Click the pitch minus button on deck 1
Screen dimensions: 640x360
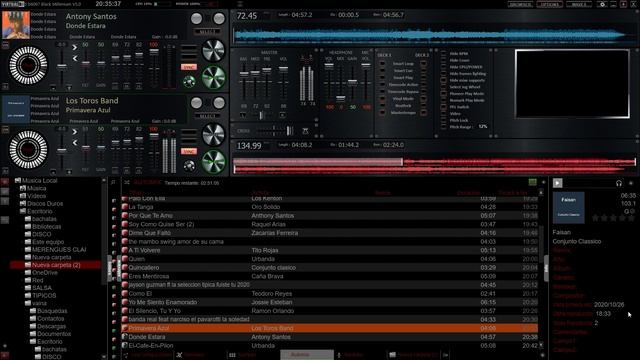point(53,88)
